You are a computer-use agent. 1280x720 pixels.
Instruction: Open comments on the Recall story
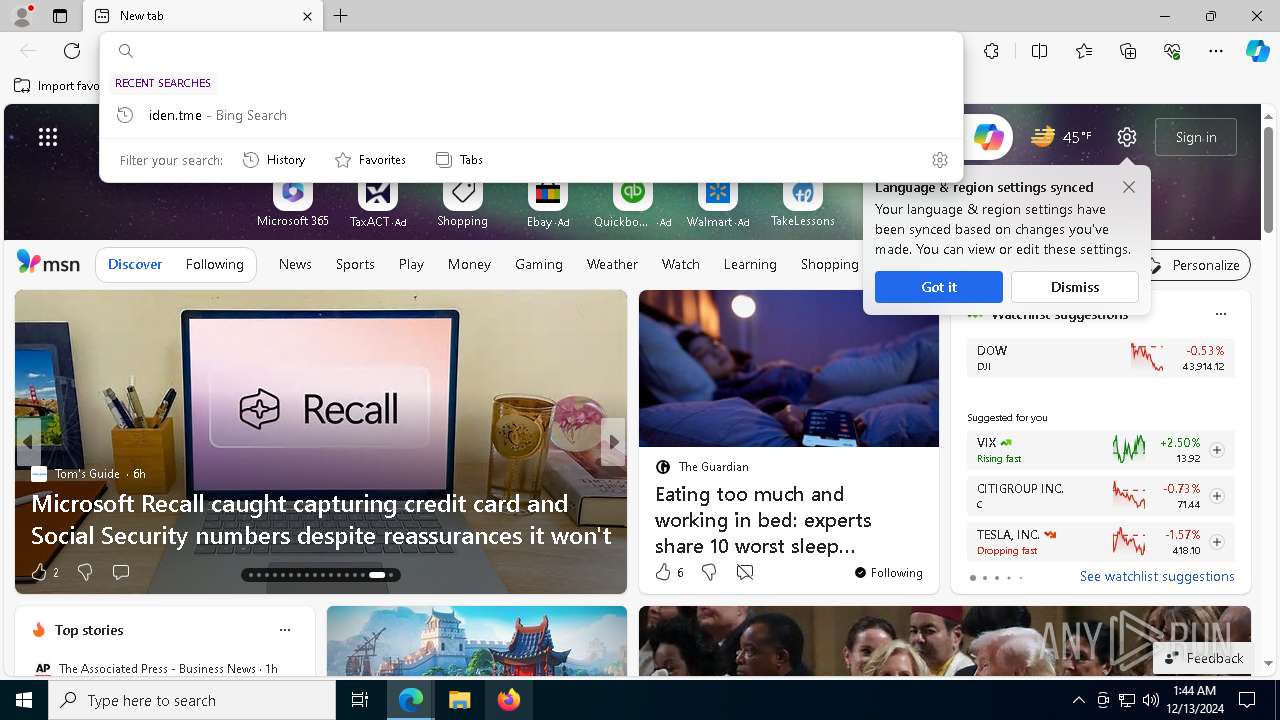coord(121,572)
